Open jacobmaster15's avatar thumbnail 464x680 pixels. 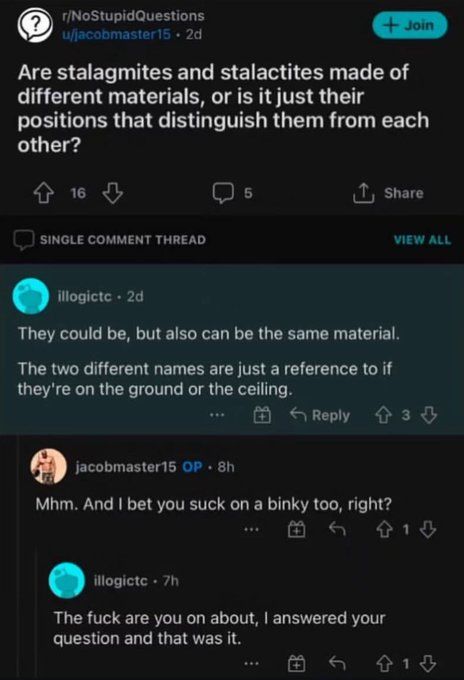pyautogui.click(x=48, y=467)
